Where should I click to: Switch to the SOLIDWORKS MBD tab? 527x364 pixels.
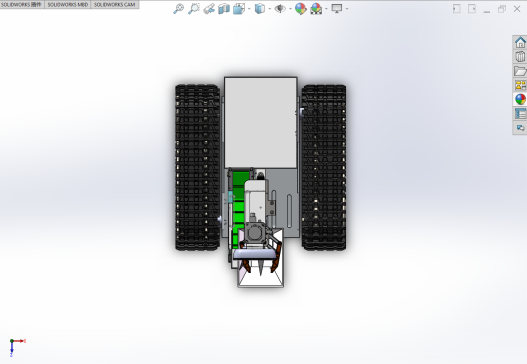68,5
